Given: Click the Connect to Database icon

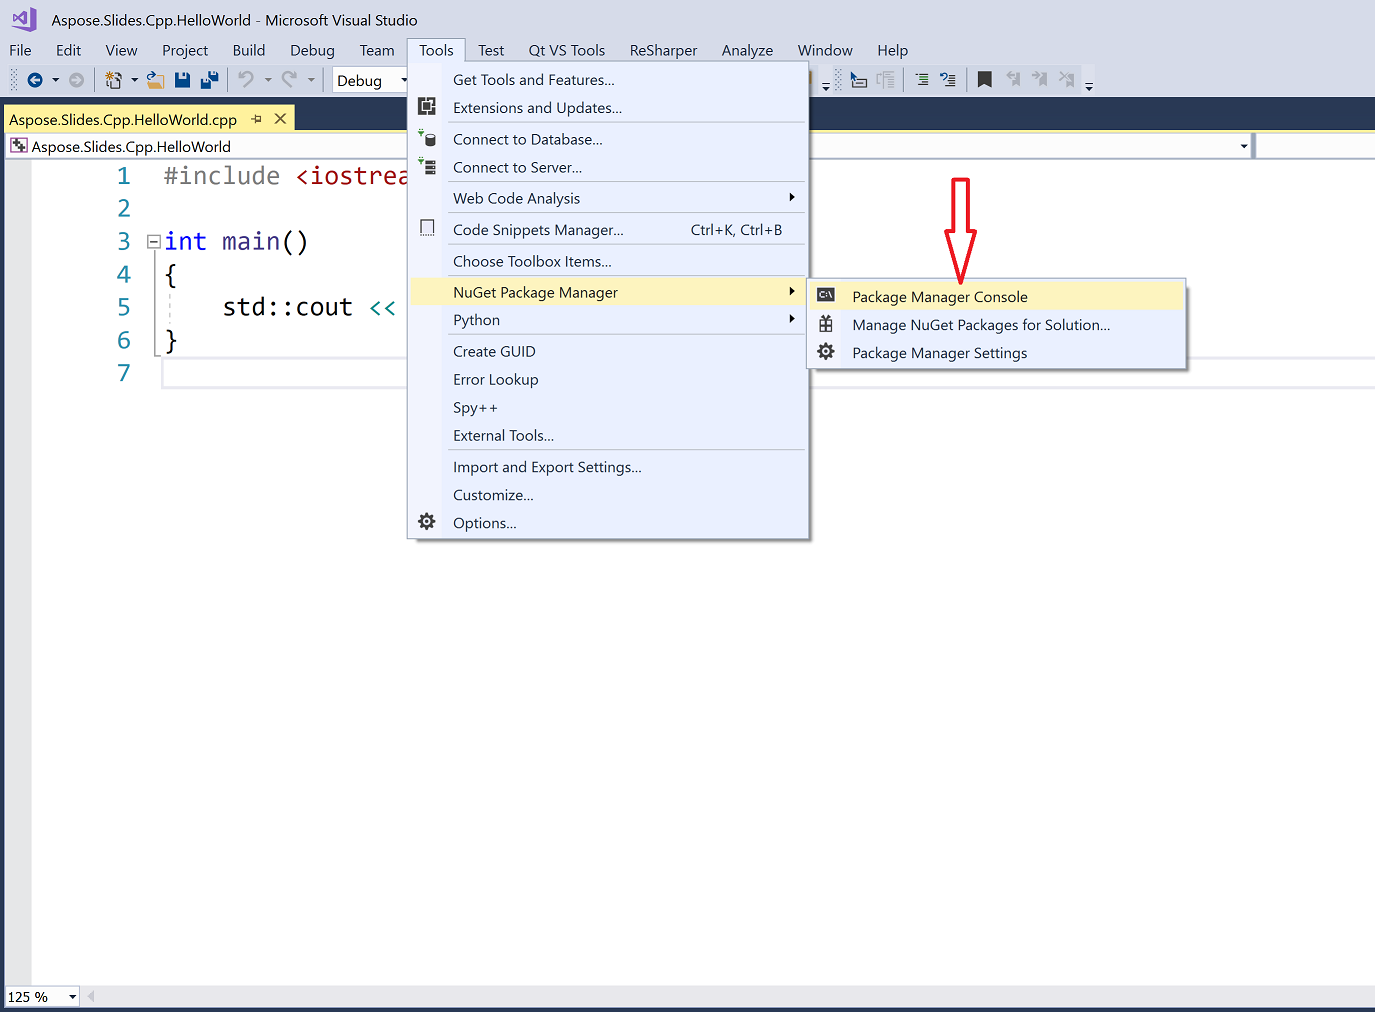Looking at the screenshot, I should click(427, 138).
